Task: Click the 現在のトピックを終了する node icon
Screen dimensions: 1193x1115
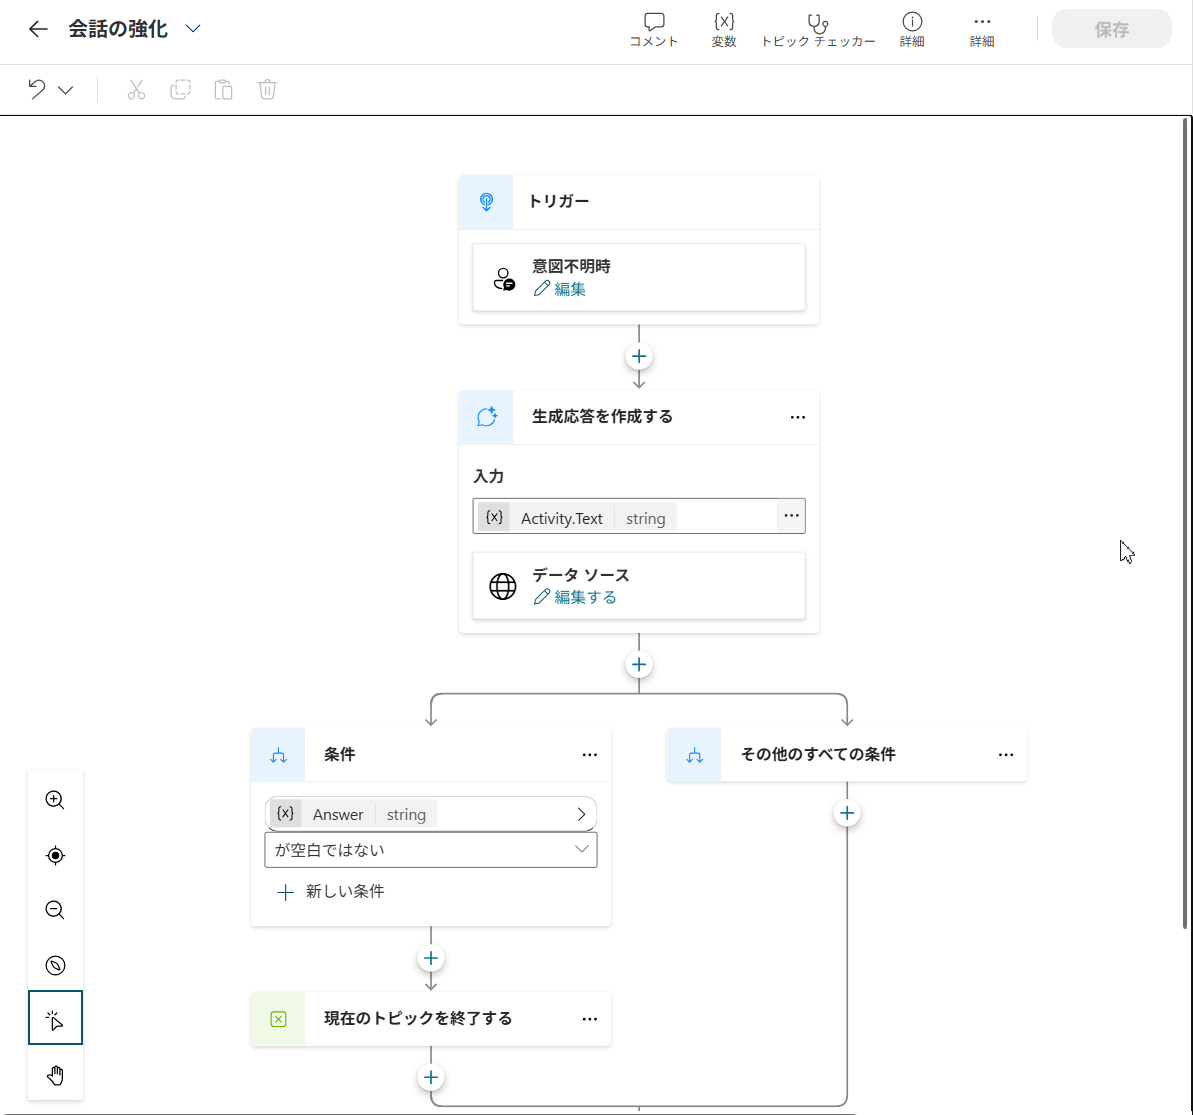Action: pyautogui.click(x=278, y=1019)
